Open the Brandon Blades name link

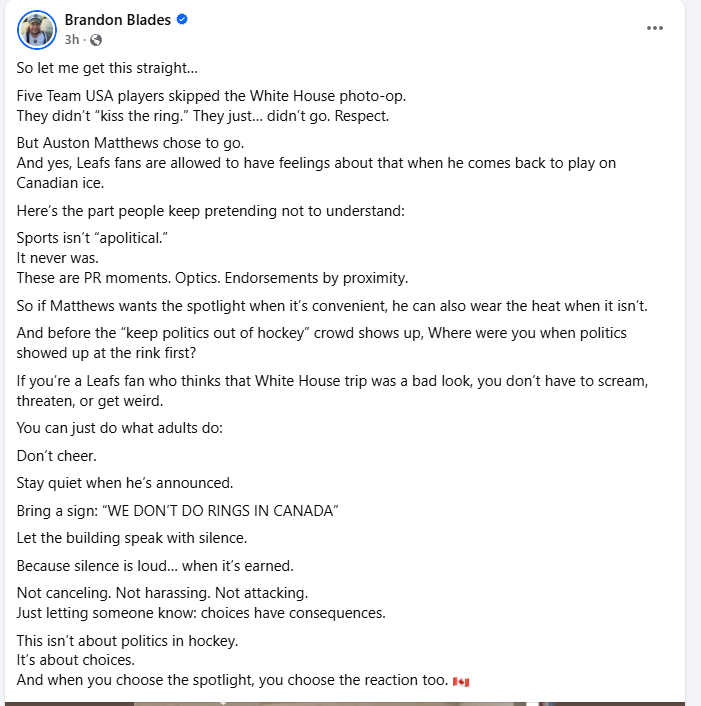click(x=118, y=20)
